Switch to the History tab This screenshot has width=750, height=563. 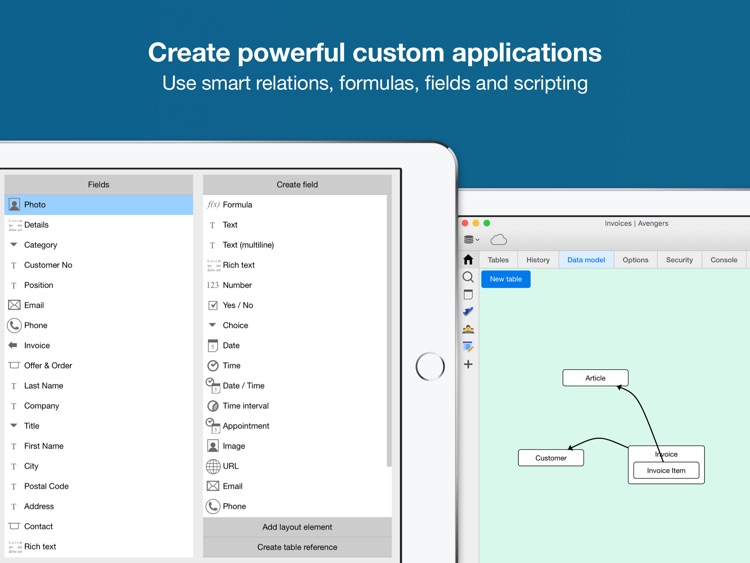click(538, 260)
